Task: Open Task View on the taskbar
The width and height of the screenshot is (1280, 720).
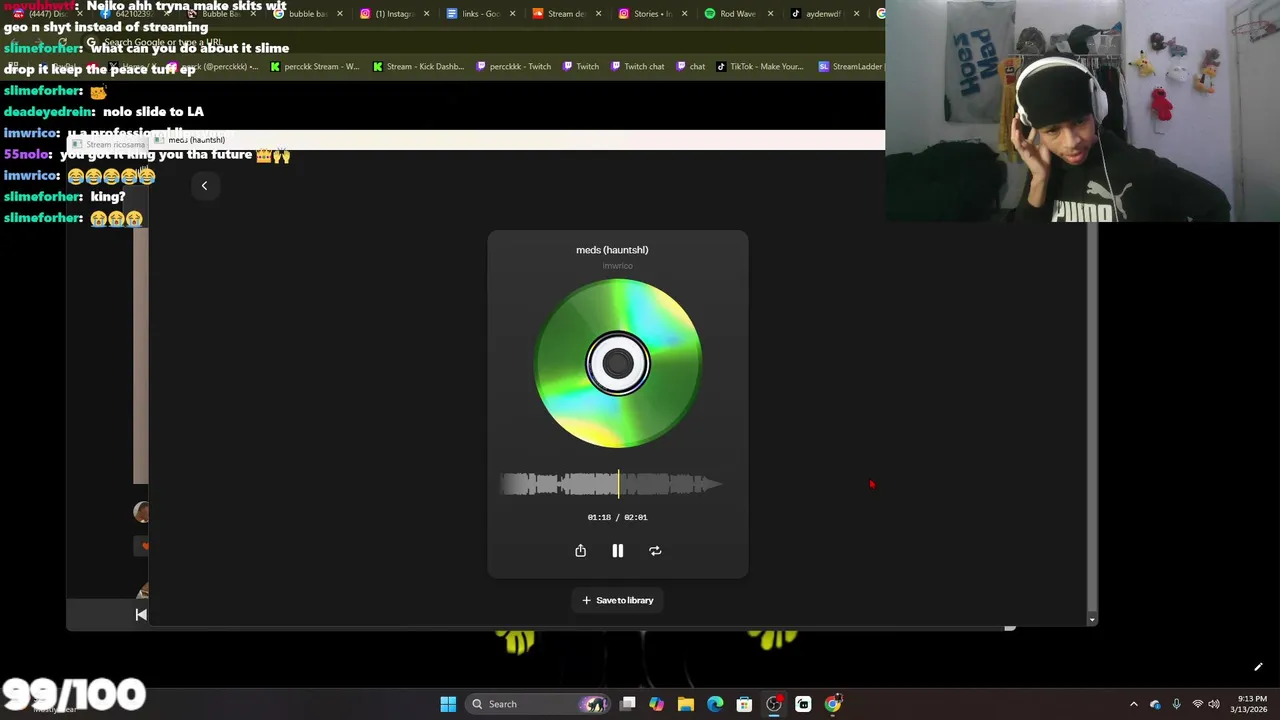Action: pos(628,704)
